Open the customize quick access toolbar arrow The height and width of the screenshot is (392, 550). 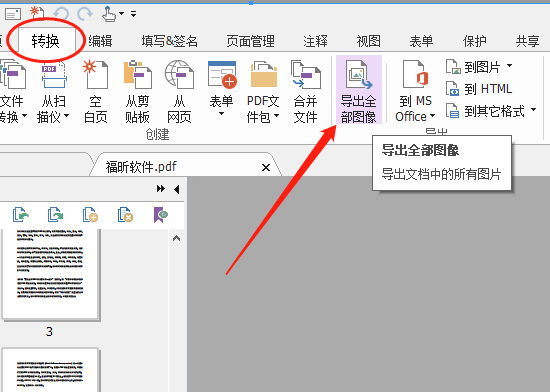pos(134,14)
